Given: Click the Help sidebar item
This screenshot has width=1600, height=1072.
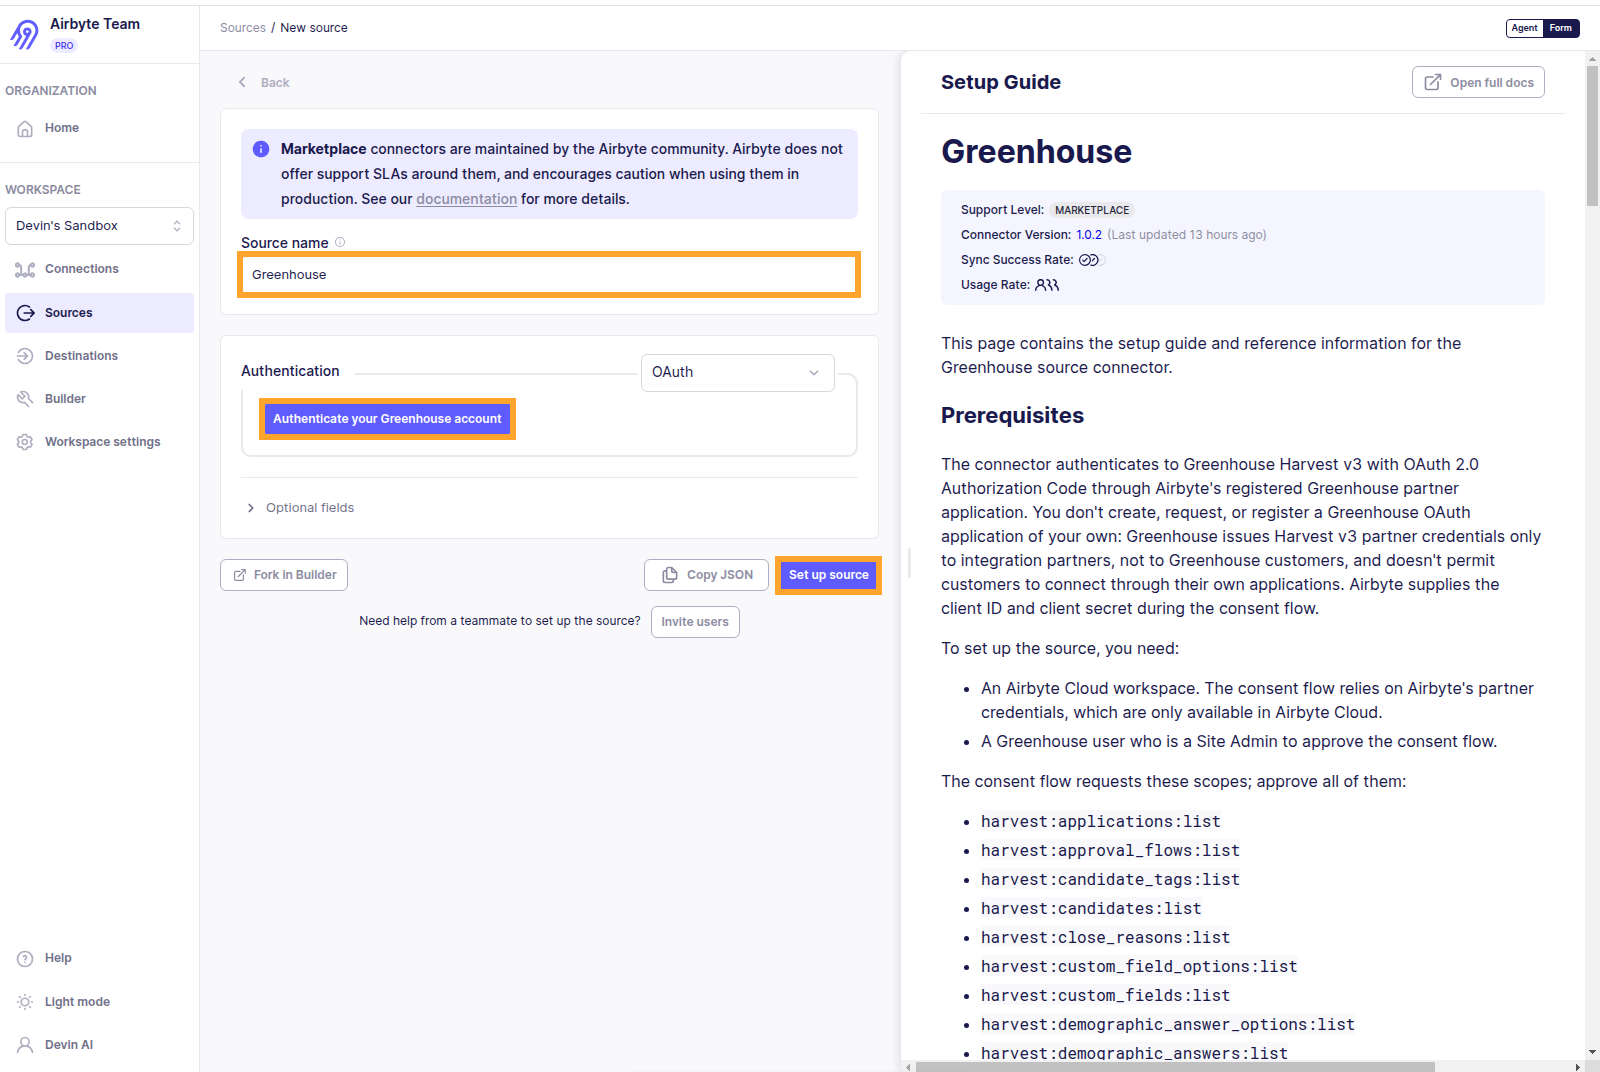Looking at the screenshot, I should [x=99, y=958].
